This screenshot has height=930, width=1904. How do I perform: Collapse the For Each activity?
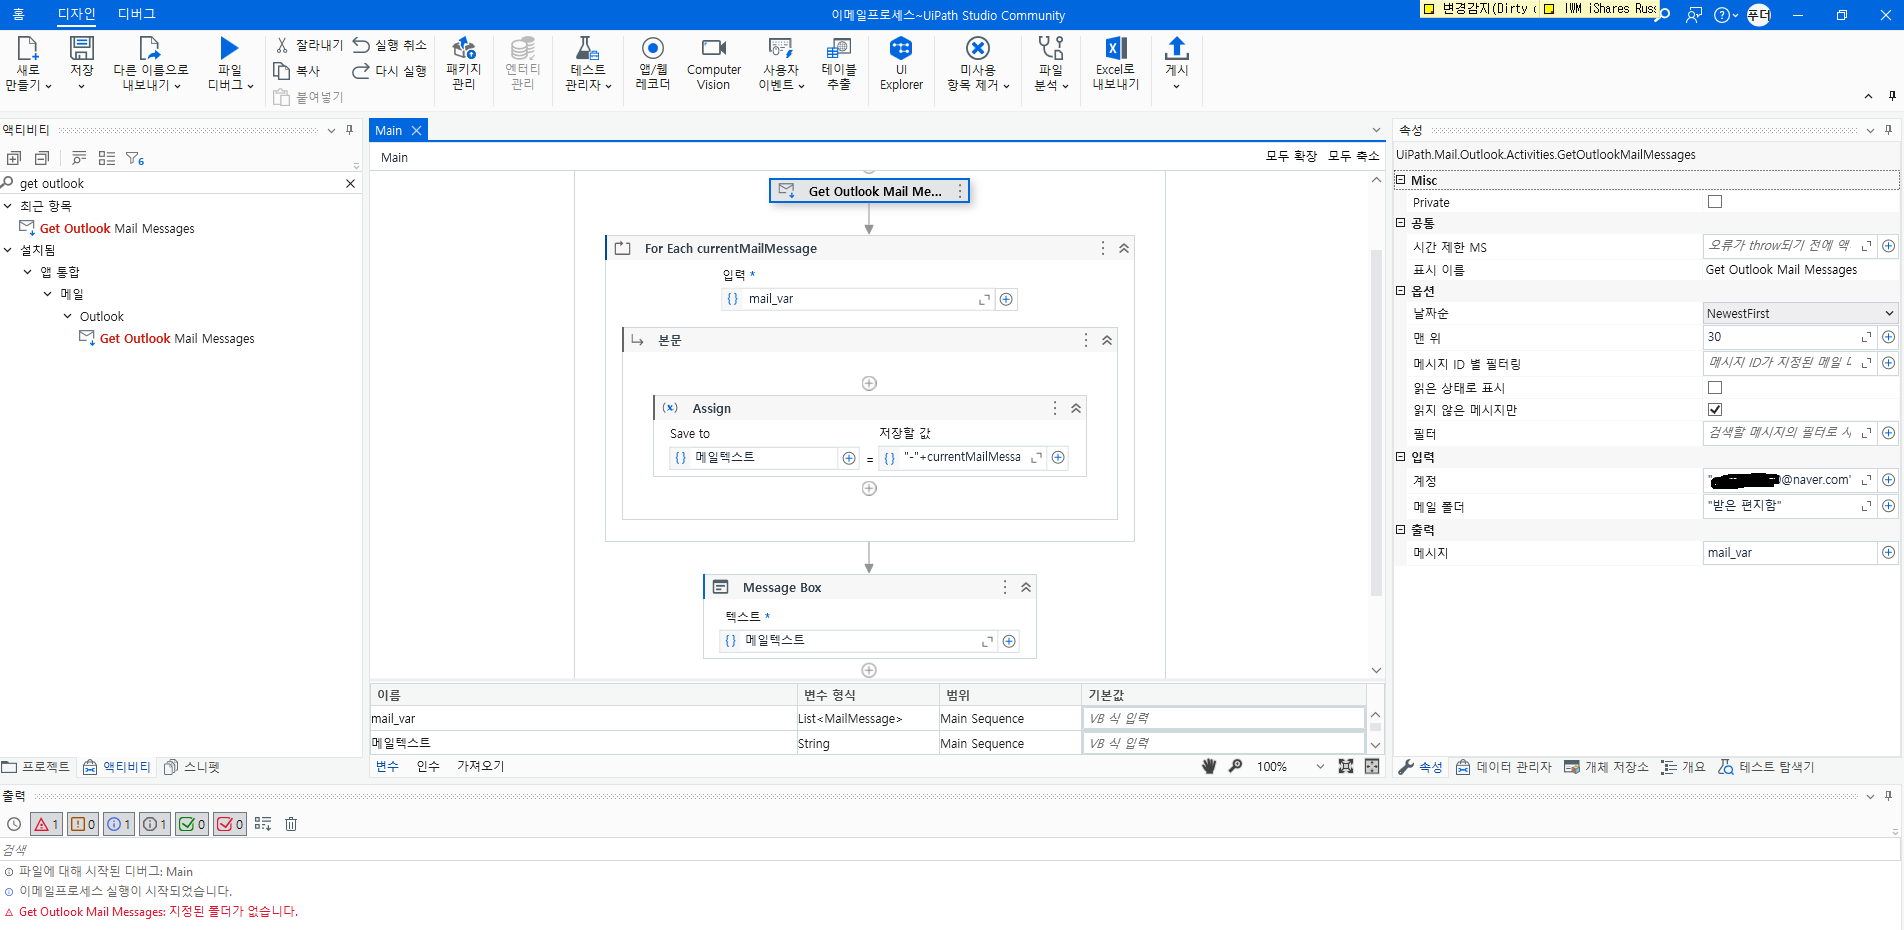click(x=1124, y=248)
